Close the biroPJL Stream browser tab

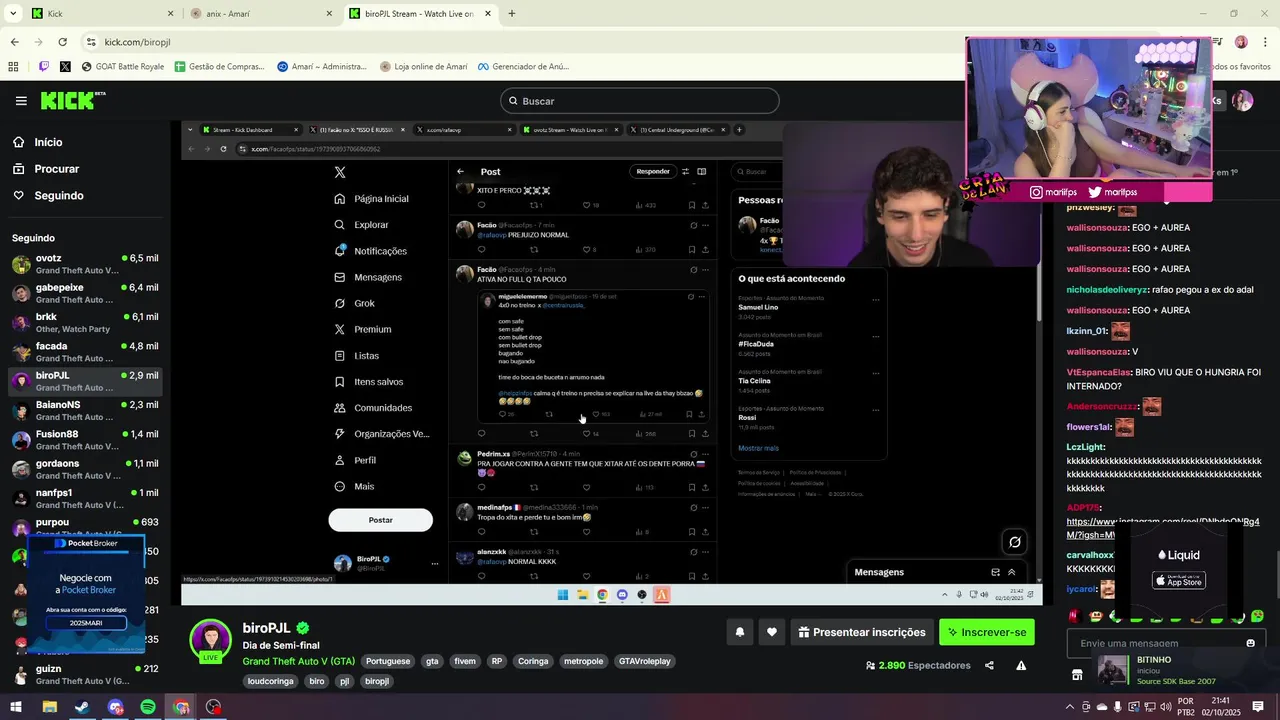point(488,14)
